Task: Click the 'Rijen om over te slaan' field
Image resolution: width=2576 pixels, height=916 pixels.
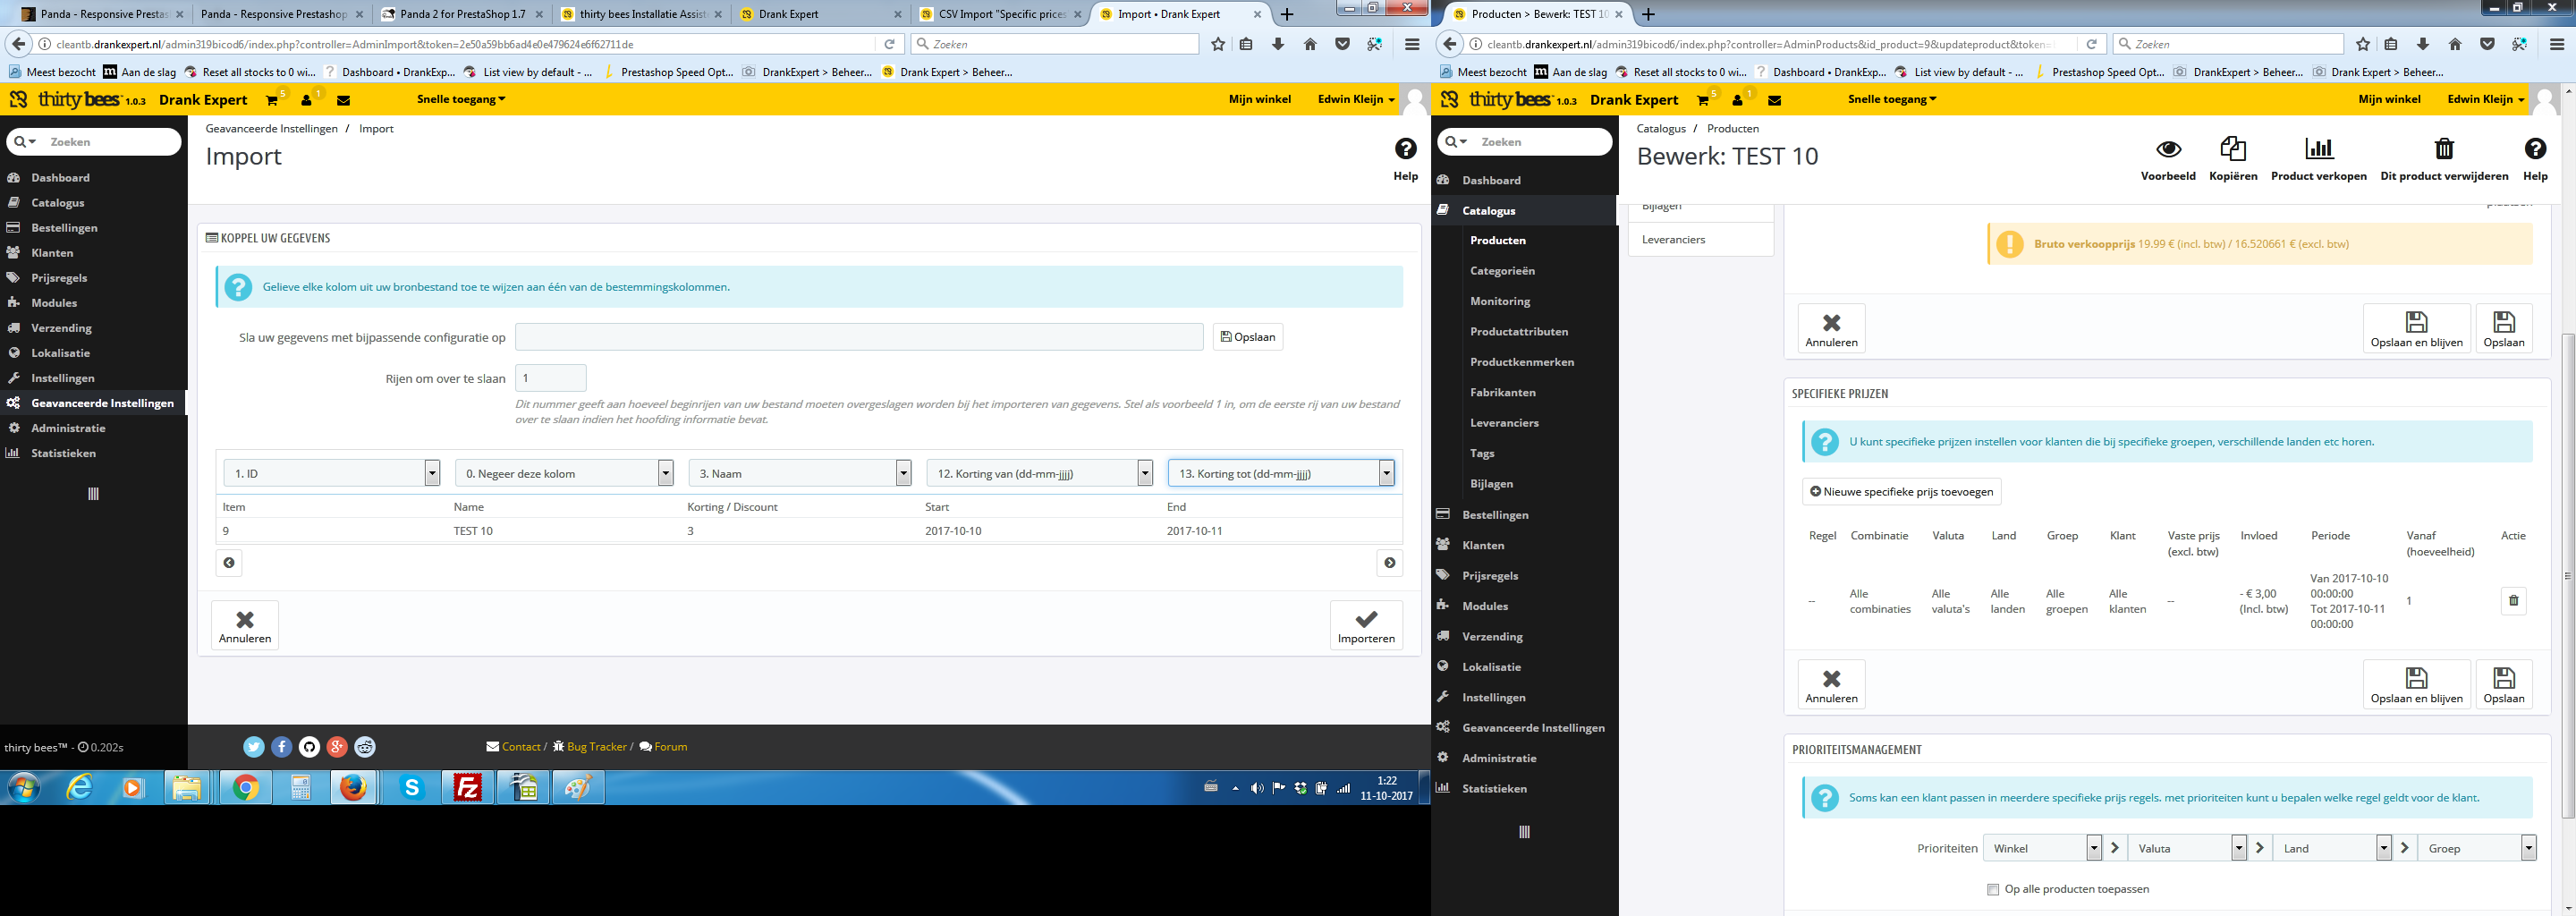Action: pyautogui.click(x=550, y=378)
